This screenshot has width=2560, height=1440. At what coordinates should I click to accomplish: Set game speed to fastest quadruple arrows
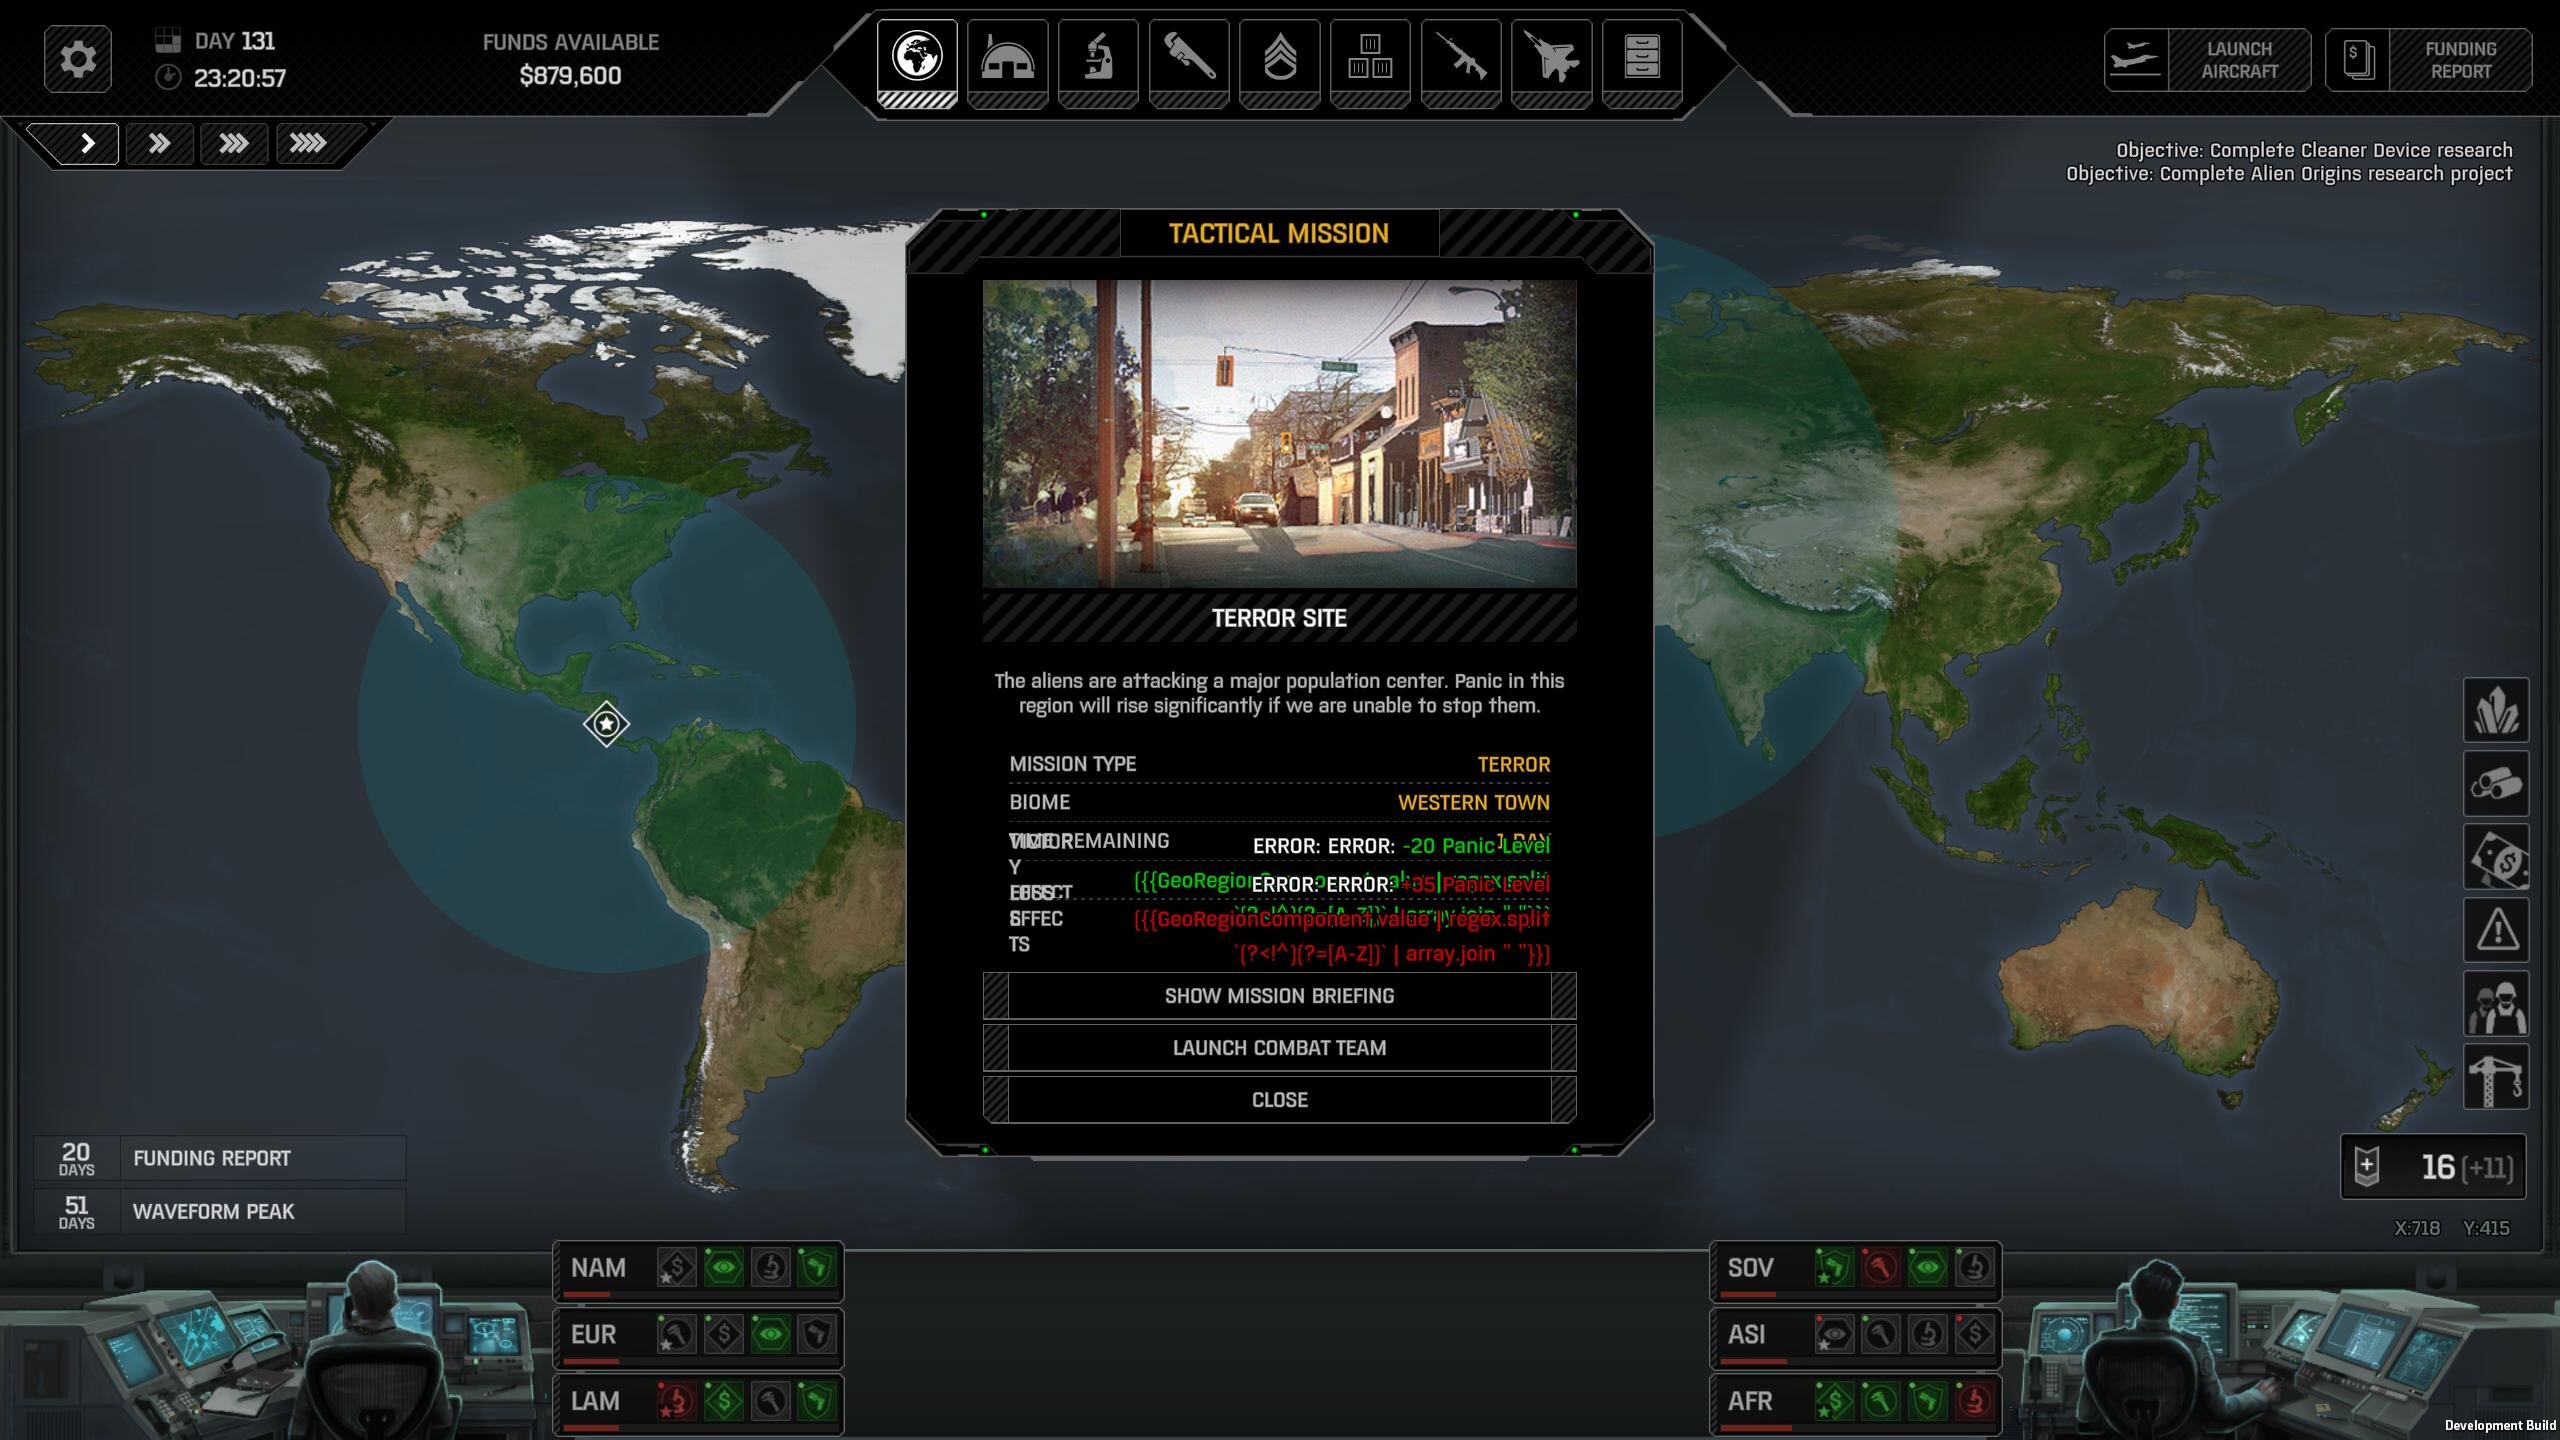[308, 144]
